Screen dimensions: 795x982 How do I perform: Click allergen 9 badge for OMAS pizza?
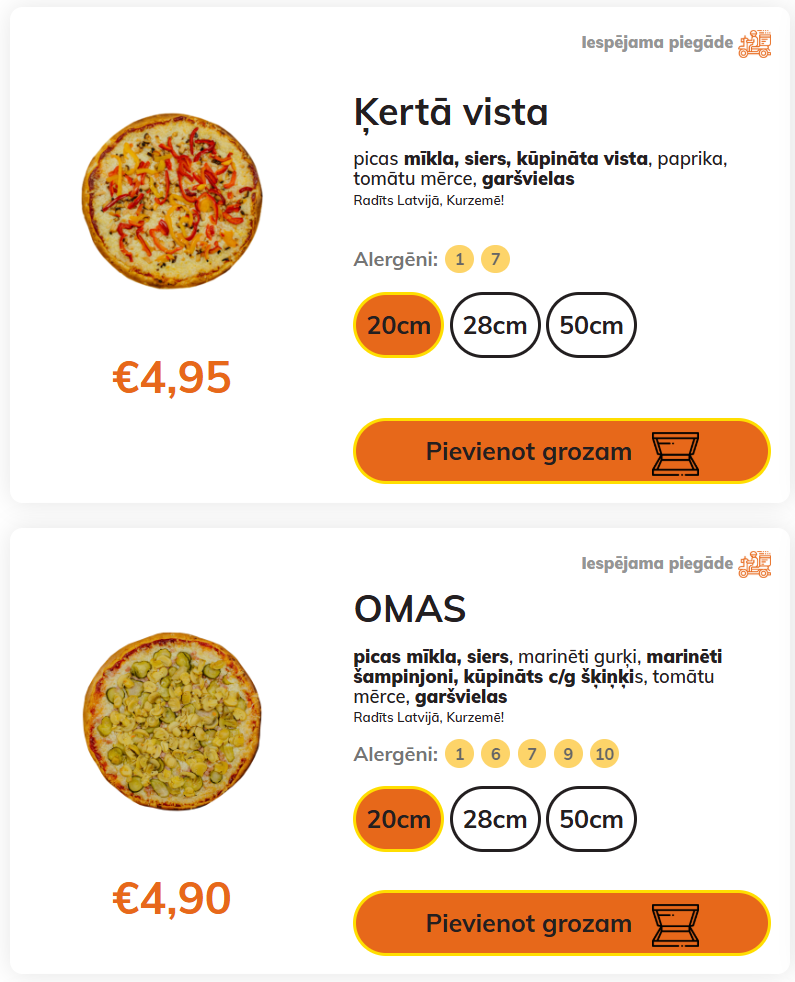coord(567,753)
